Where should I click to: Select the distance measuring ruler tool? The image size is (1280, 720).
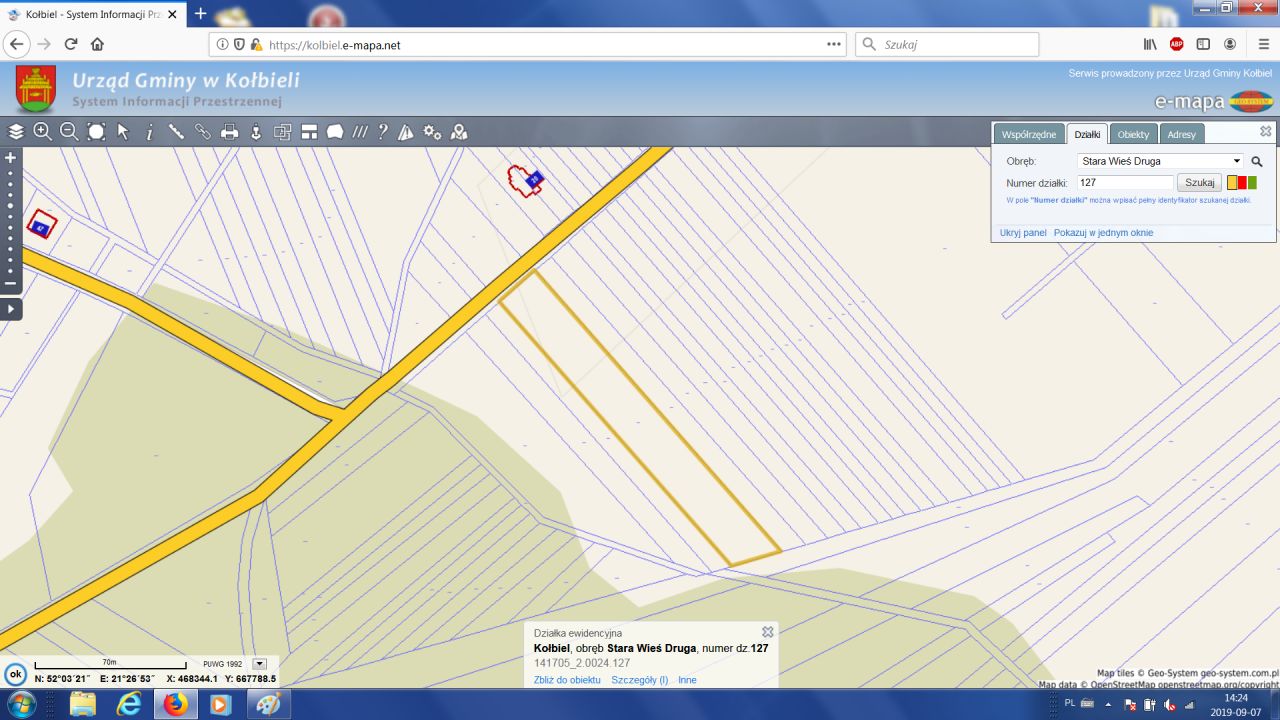pos(176,132)
